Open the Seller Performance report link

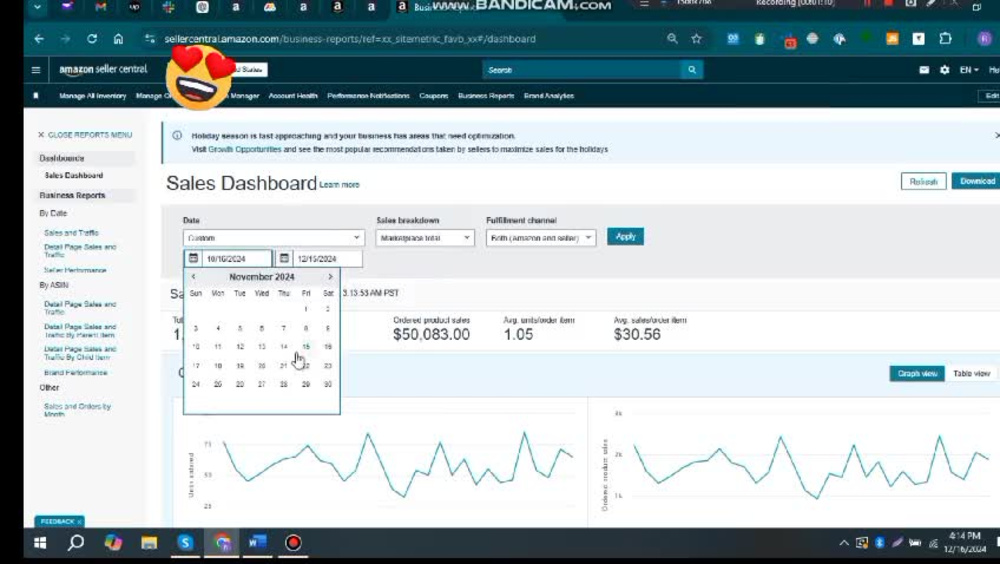(x=75, y=270)
